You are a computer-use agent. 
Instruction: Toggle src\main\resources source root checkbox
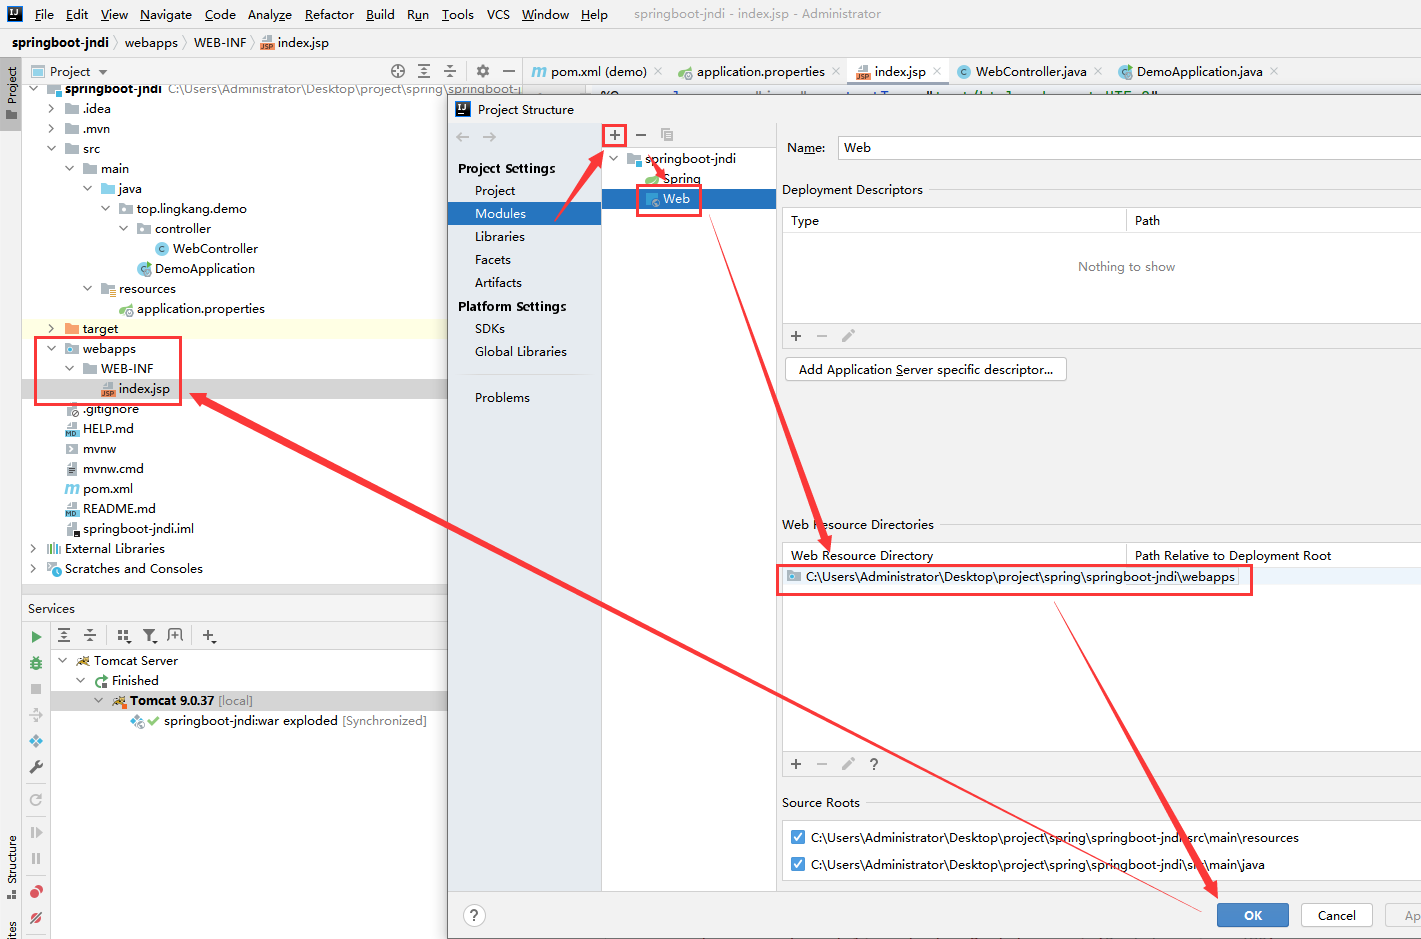tap(797, 838)
